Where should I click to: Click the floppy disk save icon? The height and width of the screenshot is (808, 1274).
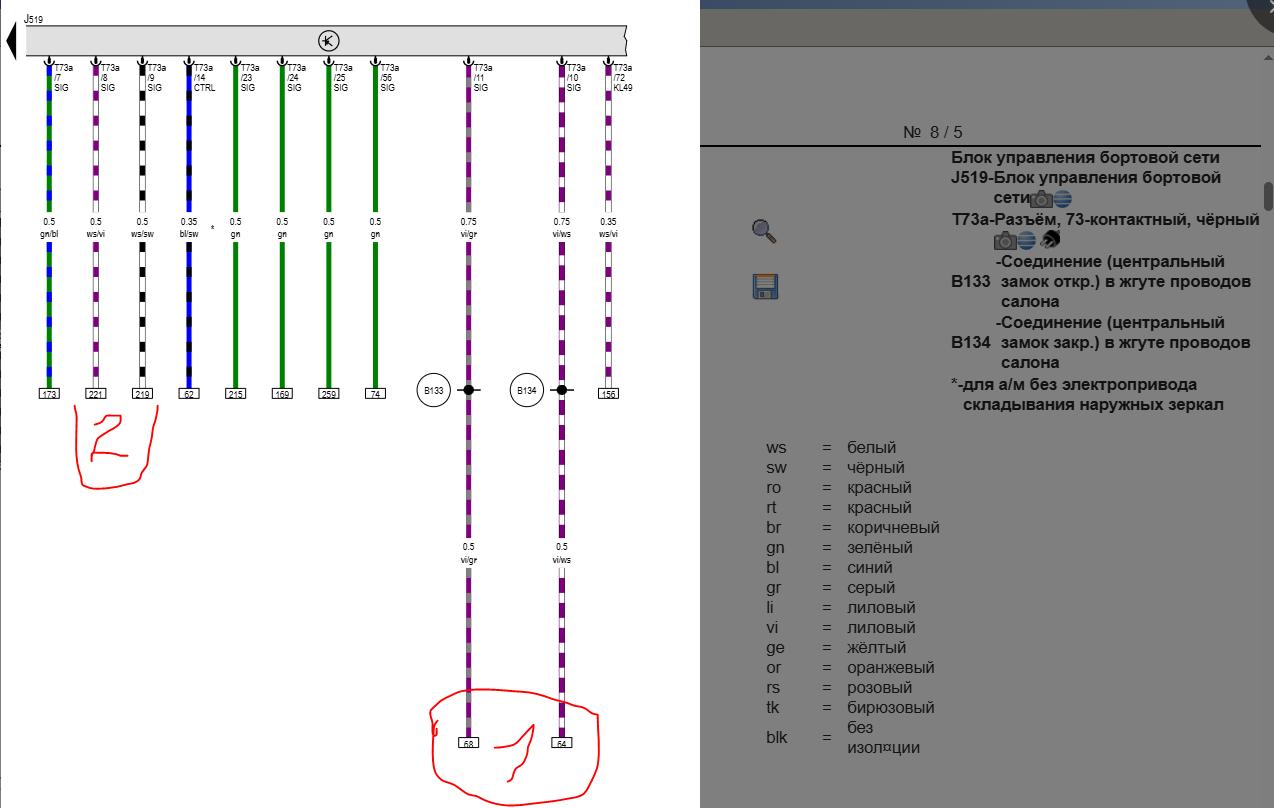pos(765,287)
